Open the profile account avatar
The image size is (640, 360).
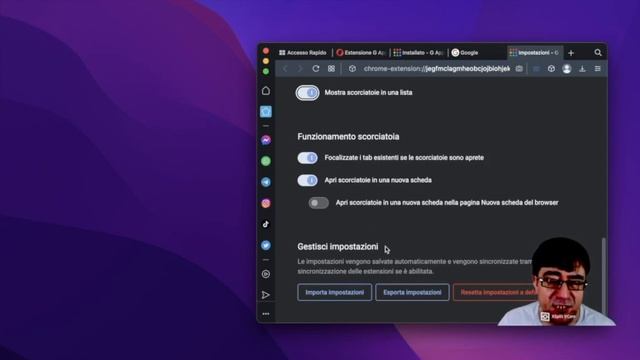(567, 69)
